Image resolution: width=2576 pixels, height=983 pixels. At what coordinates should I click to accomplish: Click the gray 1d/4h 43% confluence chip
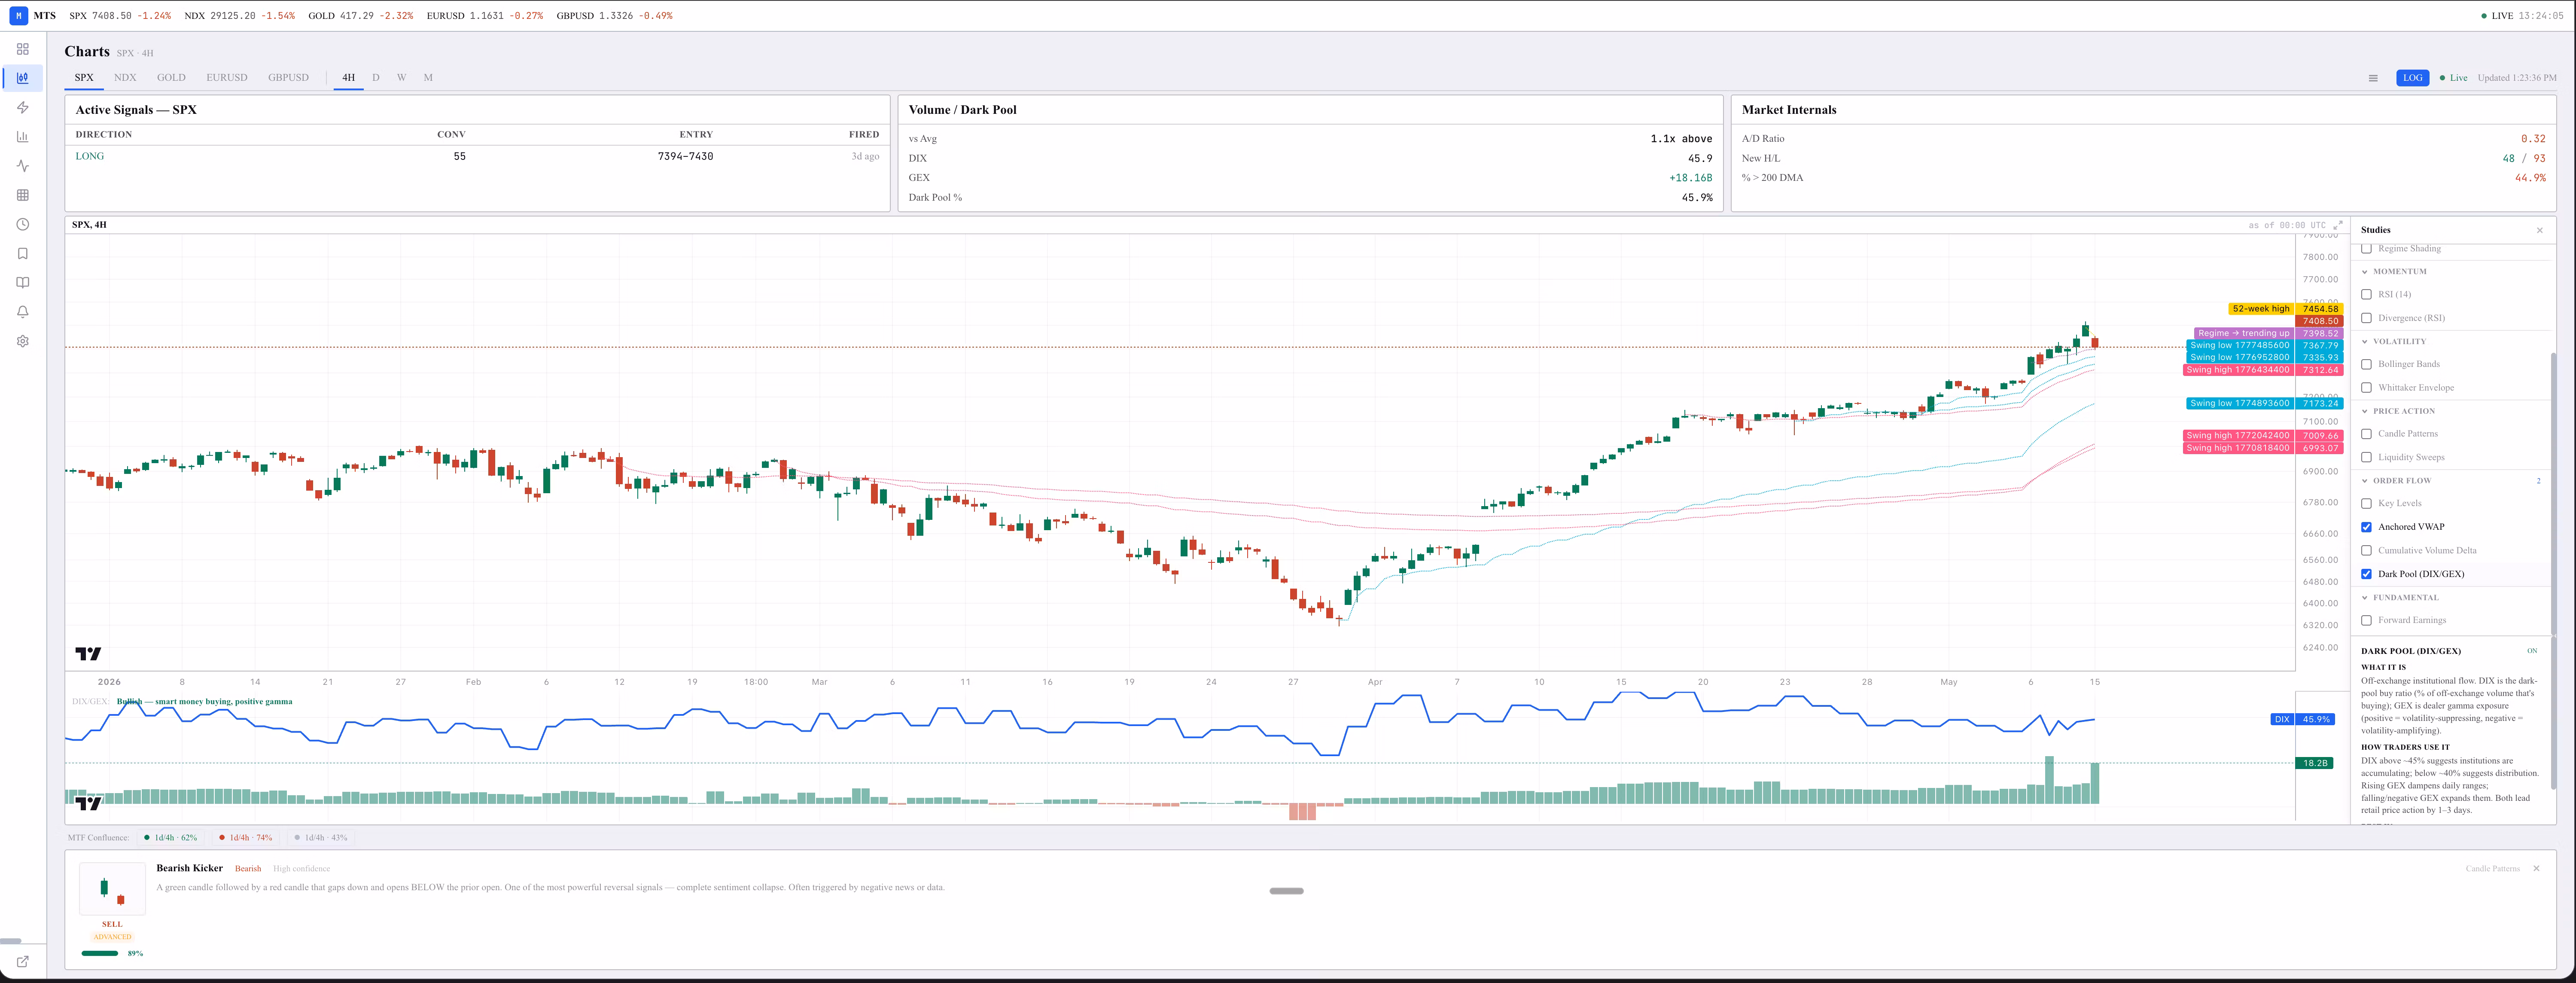point(320,838)
